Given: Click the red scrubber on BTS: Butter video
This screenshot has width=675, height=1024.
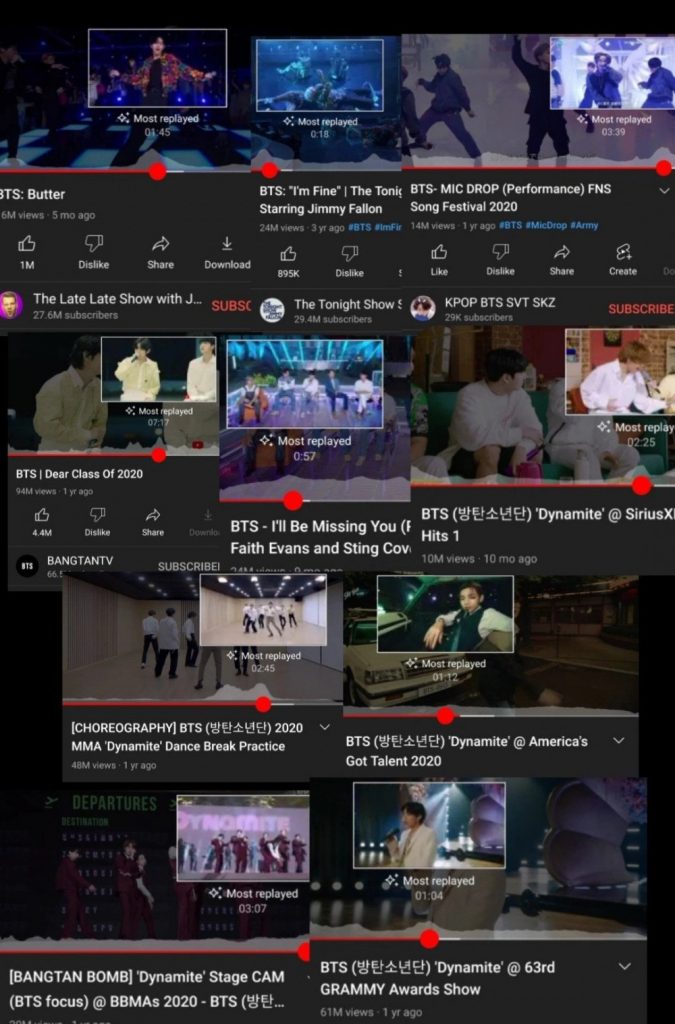Looking at the screenshot, I should tap(157, 171).
